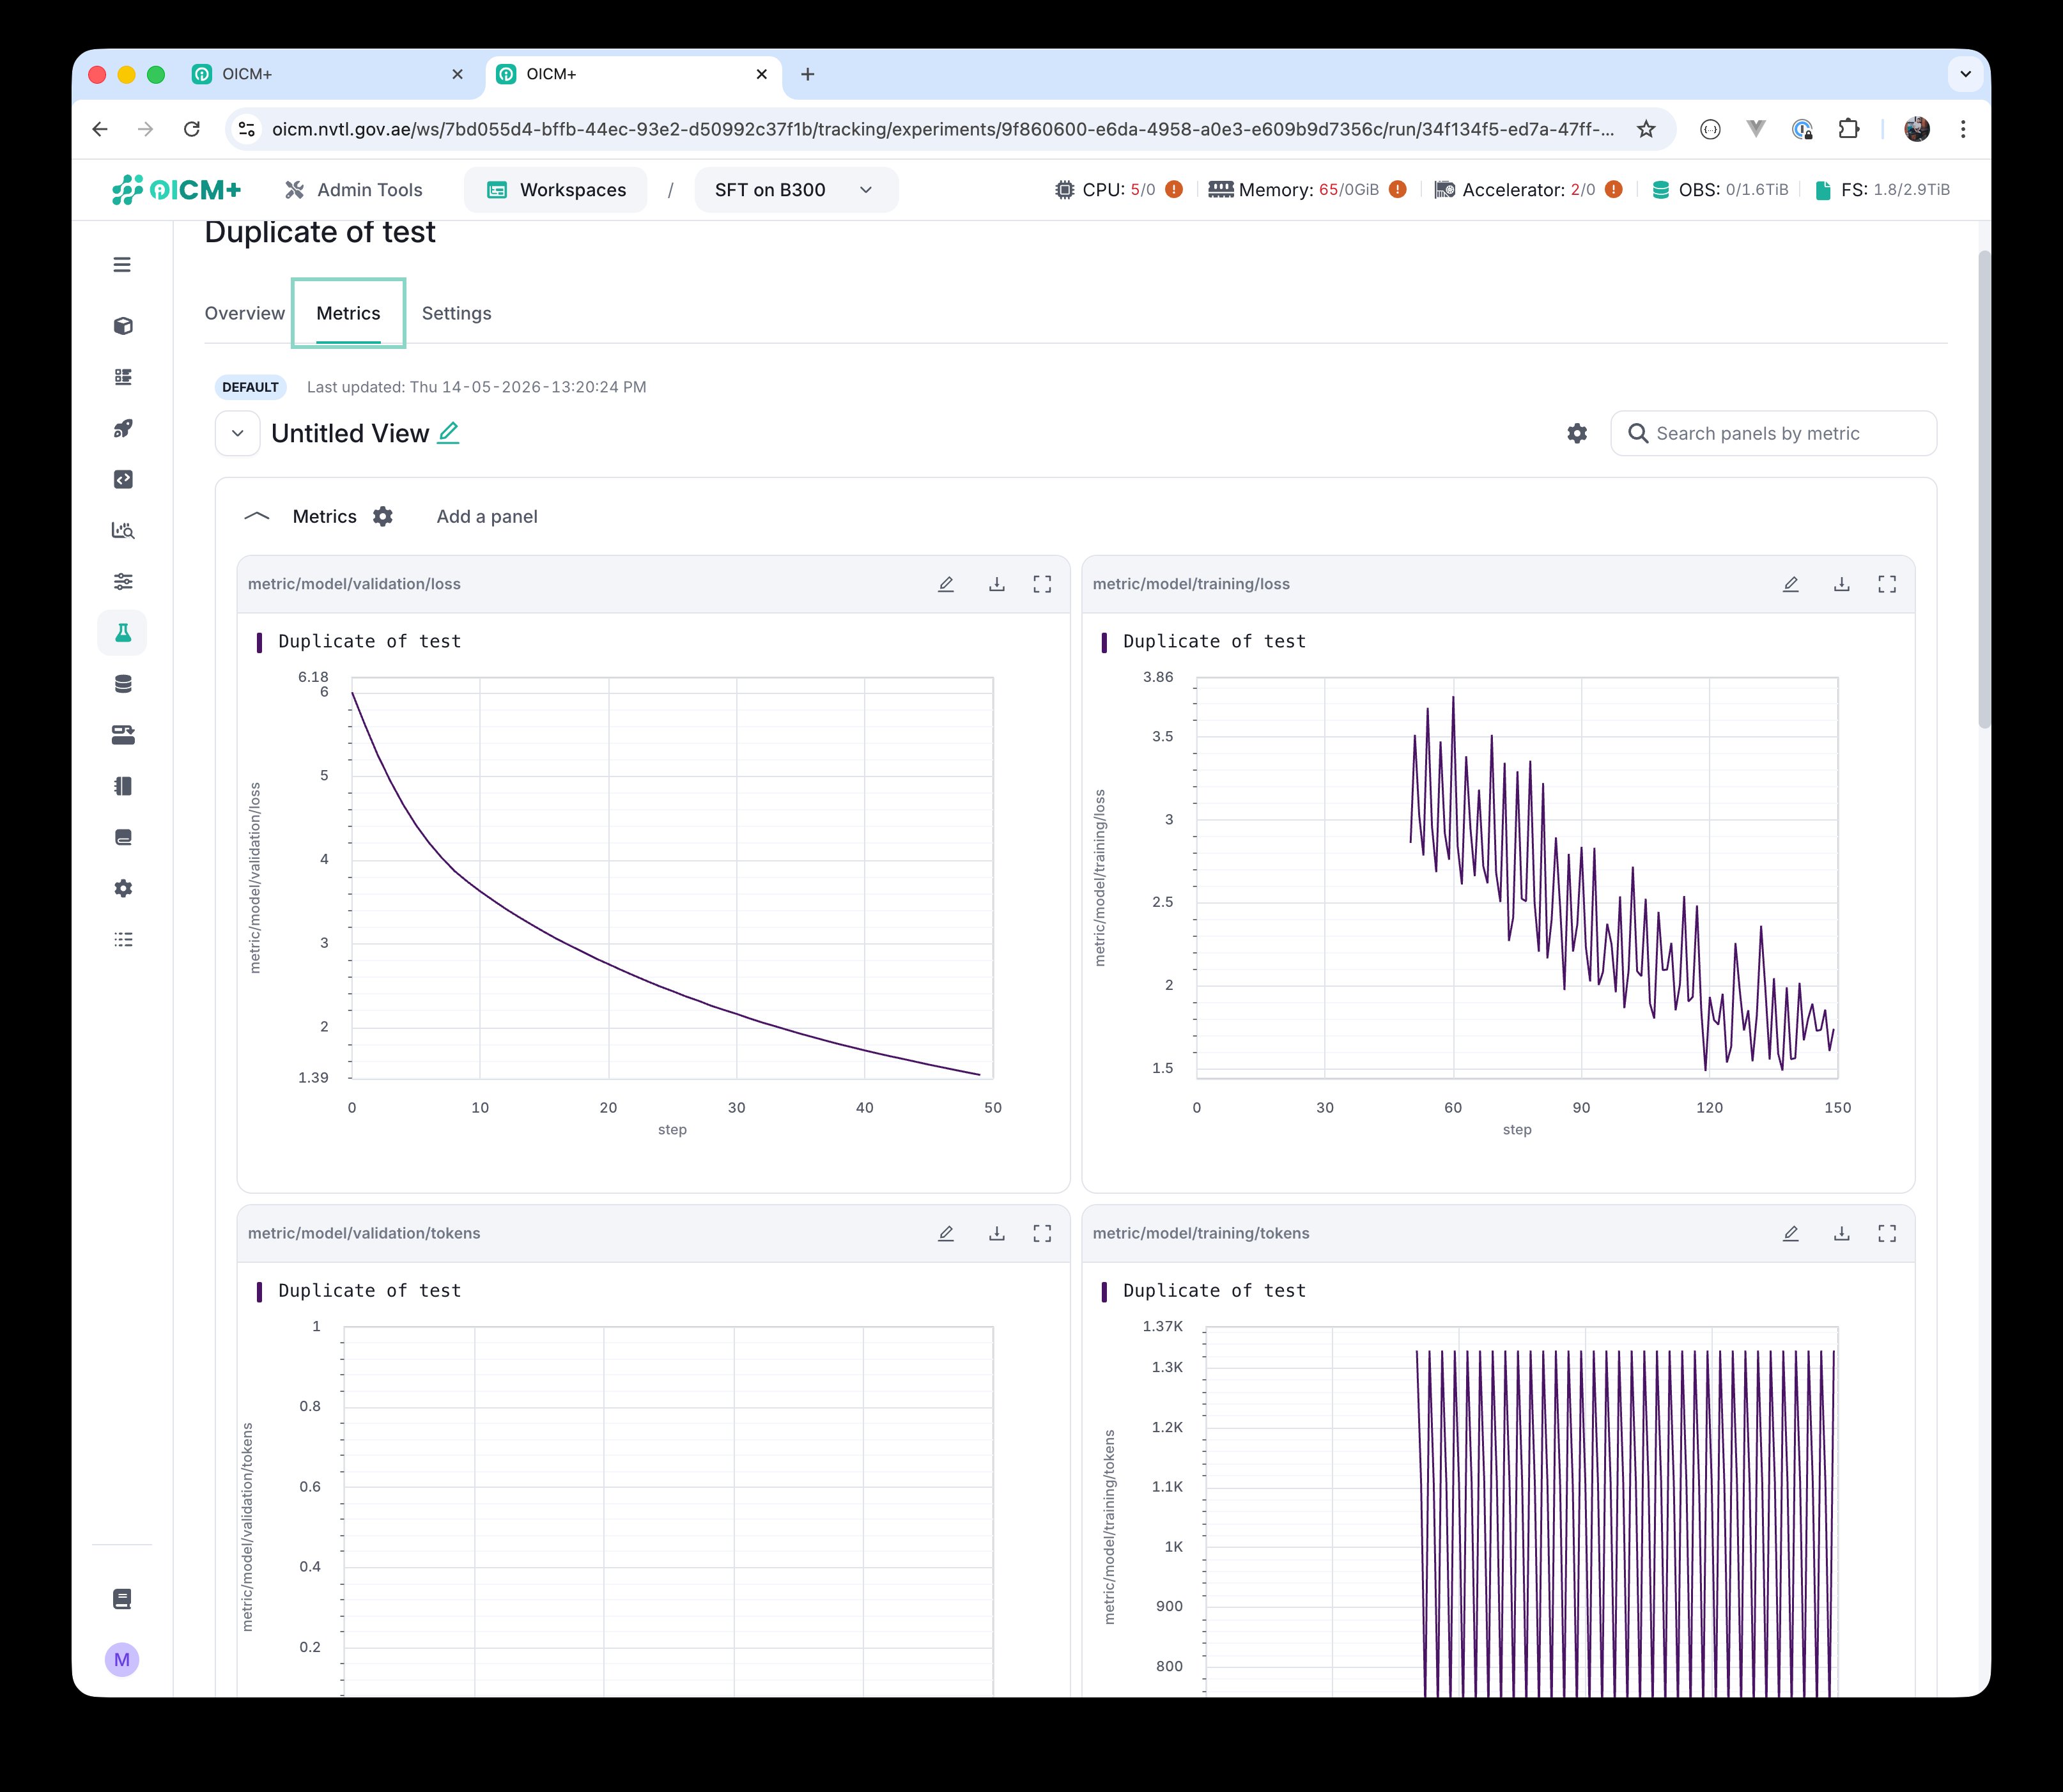
Task: Download the training/loss chart
Action: [x=1842, y=584]
